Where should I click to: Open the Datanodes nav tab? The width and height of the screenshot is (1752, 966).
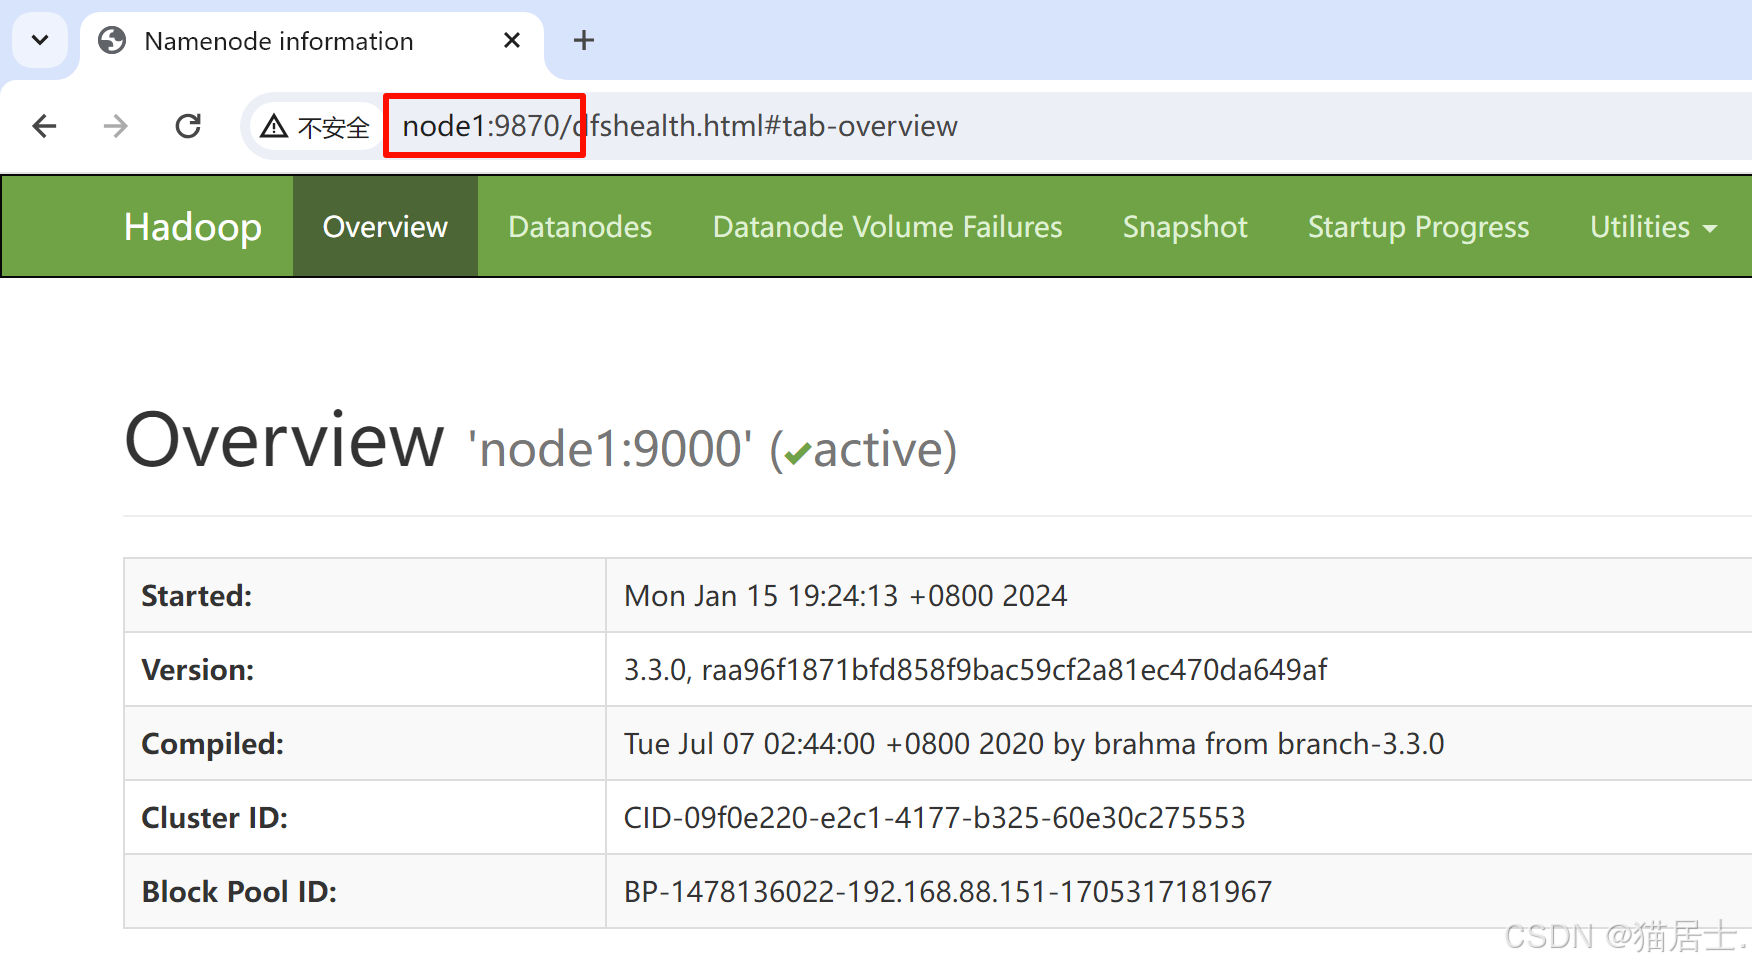(580, 227)
